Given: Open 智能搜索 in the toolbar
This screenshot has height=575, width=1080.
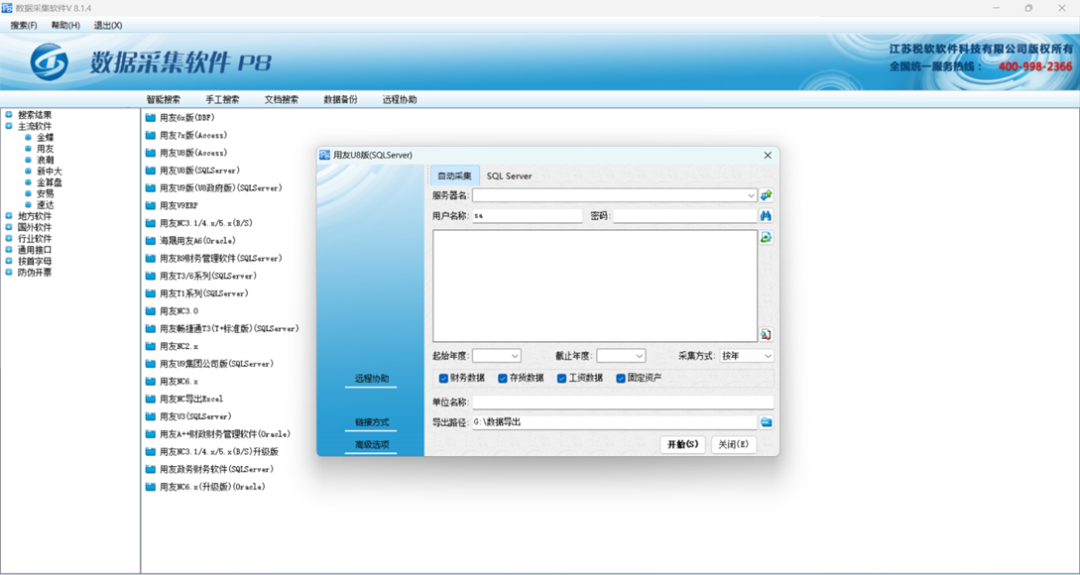Looking at the screenshot, I should 163,99.
